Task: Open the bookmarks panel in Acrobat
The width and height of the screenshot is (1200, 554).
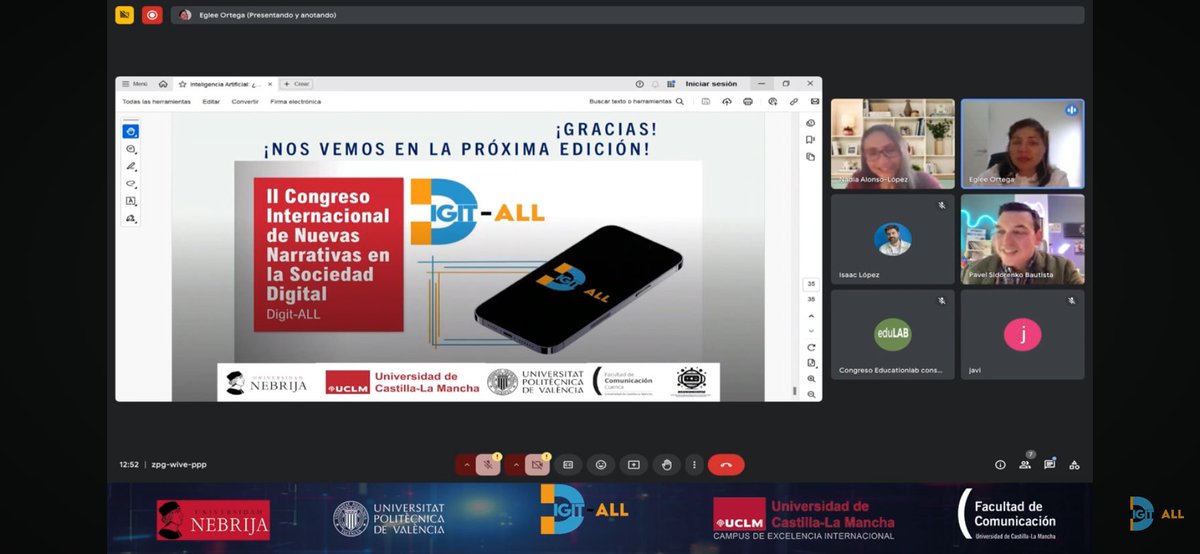Action: pos(810,140)
